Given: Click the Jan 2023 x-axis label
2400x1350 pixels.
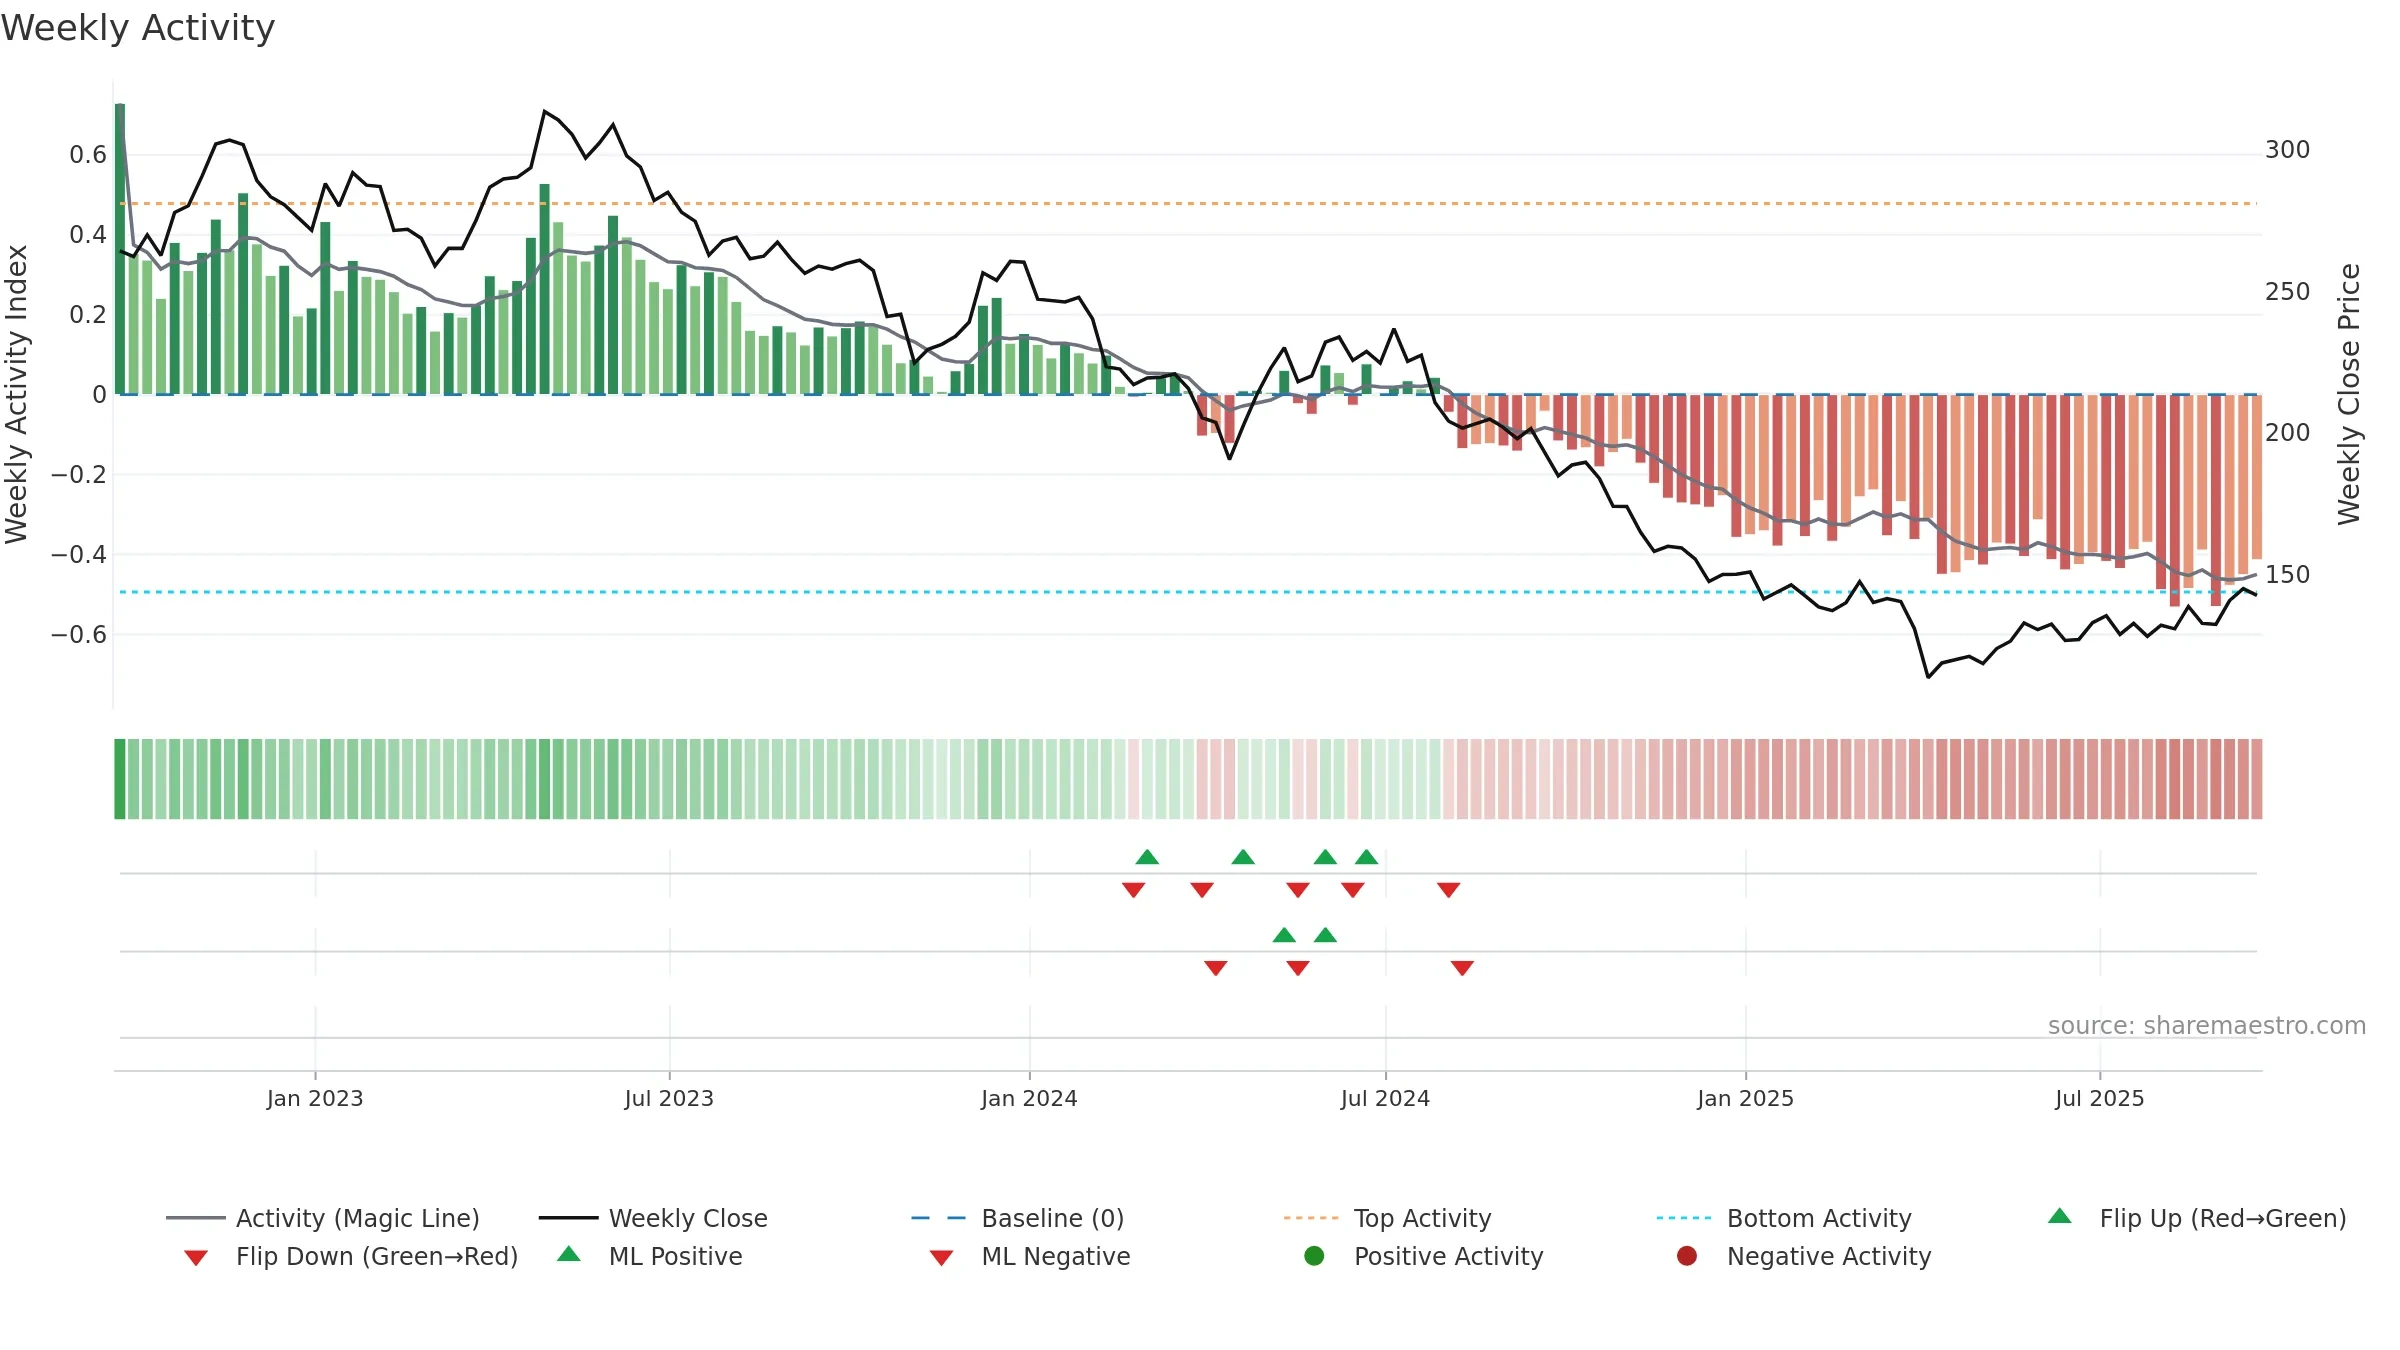Looking at the screenshot, I should [x=315, y=1098].
